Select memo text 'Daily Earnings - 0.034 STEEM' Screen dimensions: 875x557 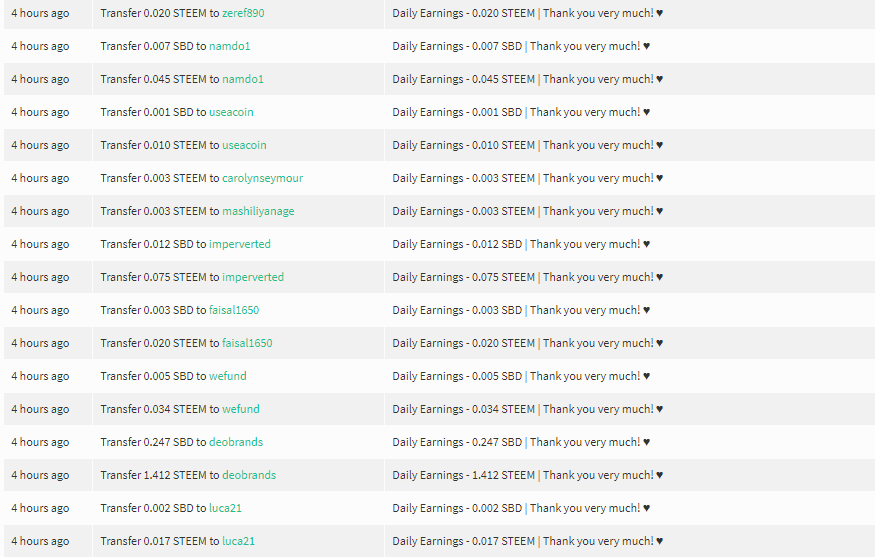pos(463,408)
